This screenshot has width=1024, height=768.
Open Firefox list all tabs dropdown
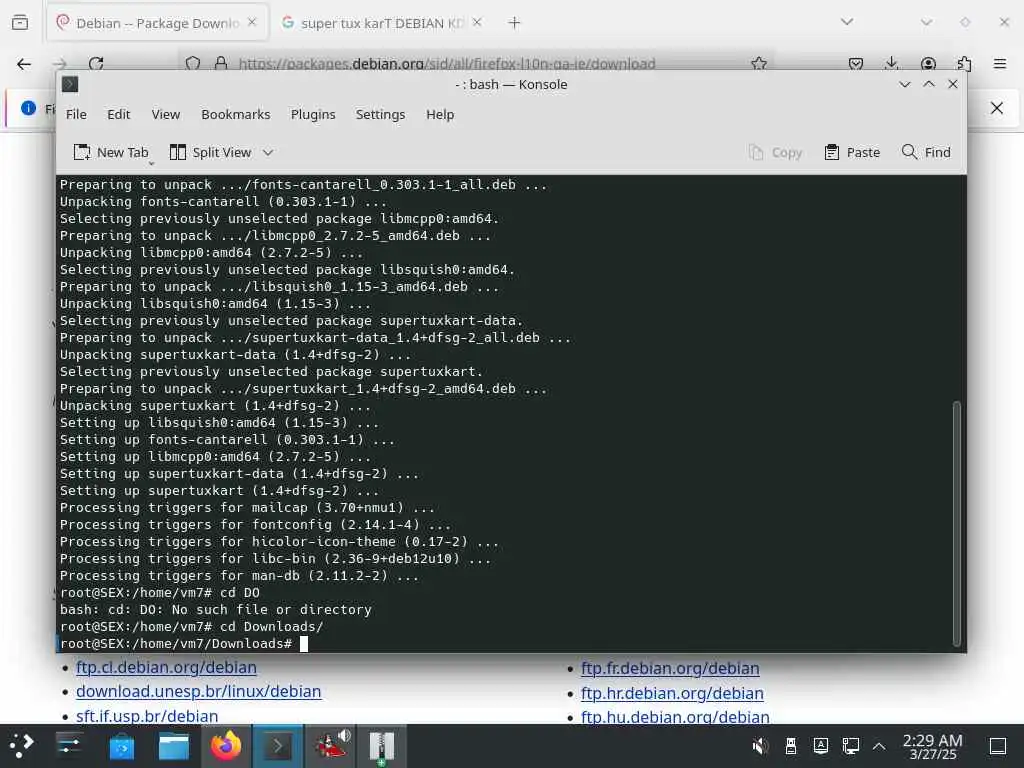847,22
